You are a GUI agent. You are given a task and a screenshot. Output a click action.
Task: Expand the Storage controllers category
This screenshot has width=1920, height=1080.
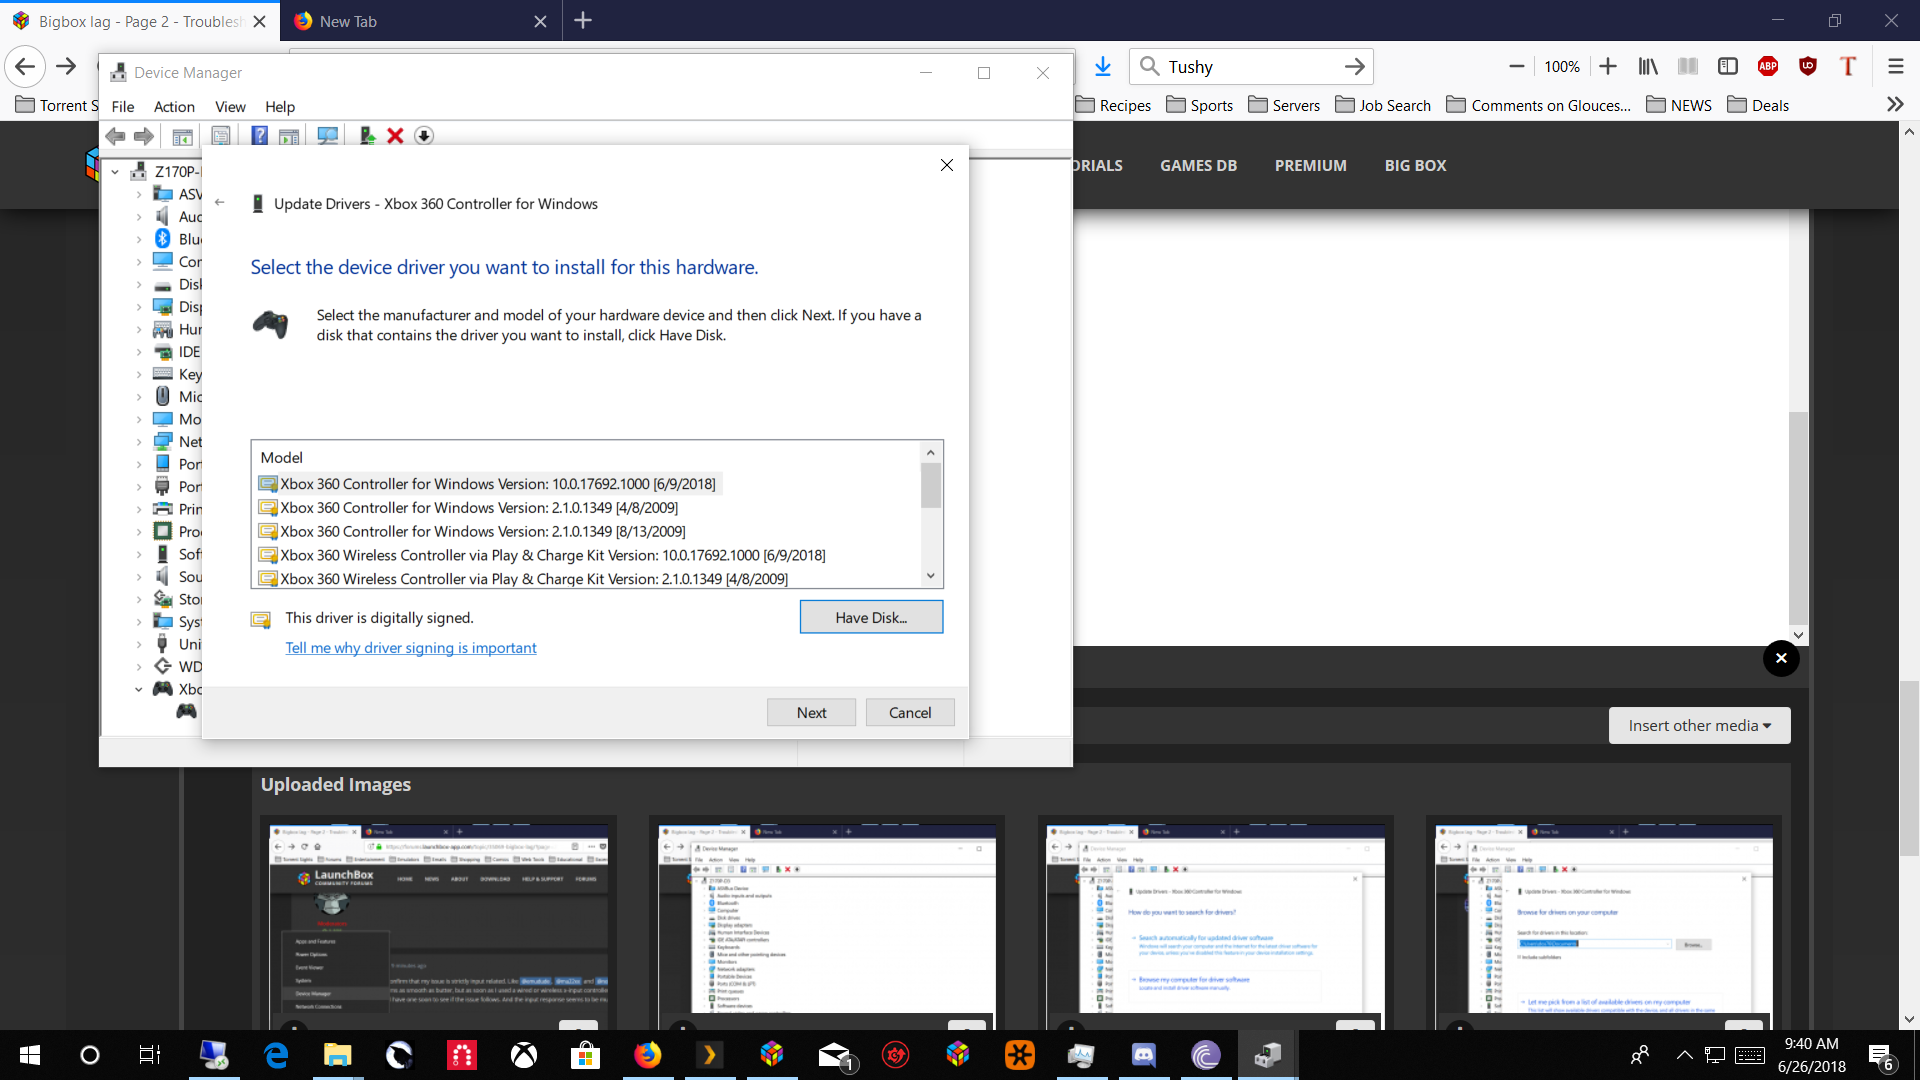pos(139,599)
